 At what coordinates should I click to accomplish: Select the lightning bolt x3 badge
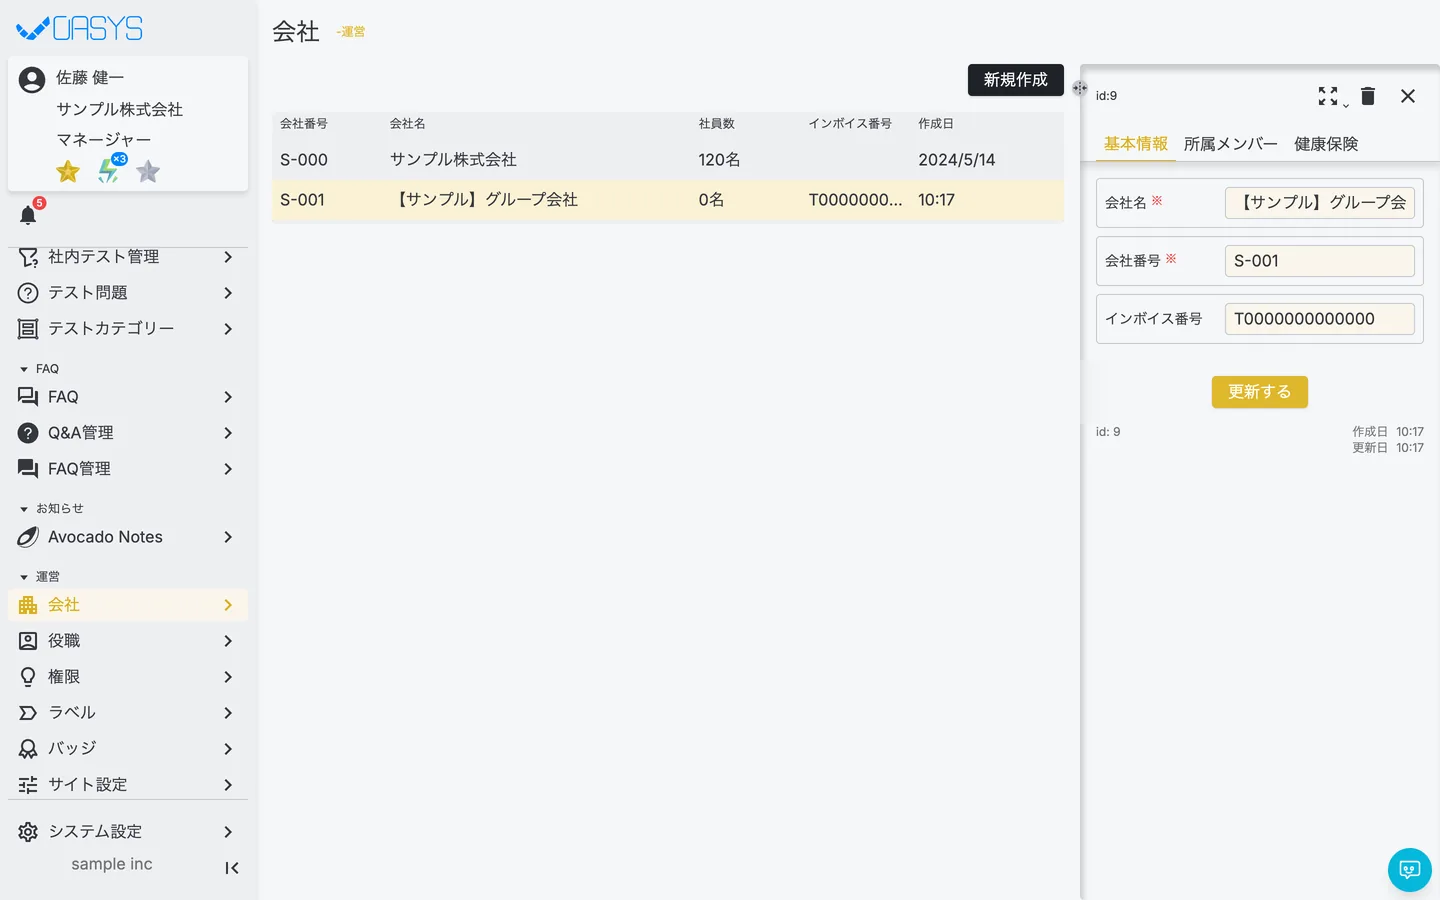click(110, 170)
